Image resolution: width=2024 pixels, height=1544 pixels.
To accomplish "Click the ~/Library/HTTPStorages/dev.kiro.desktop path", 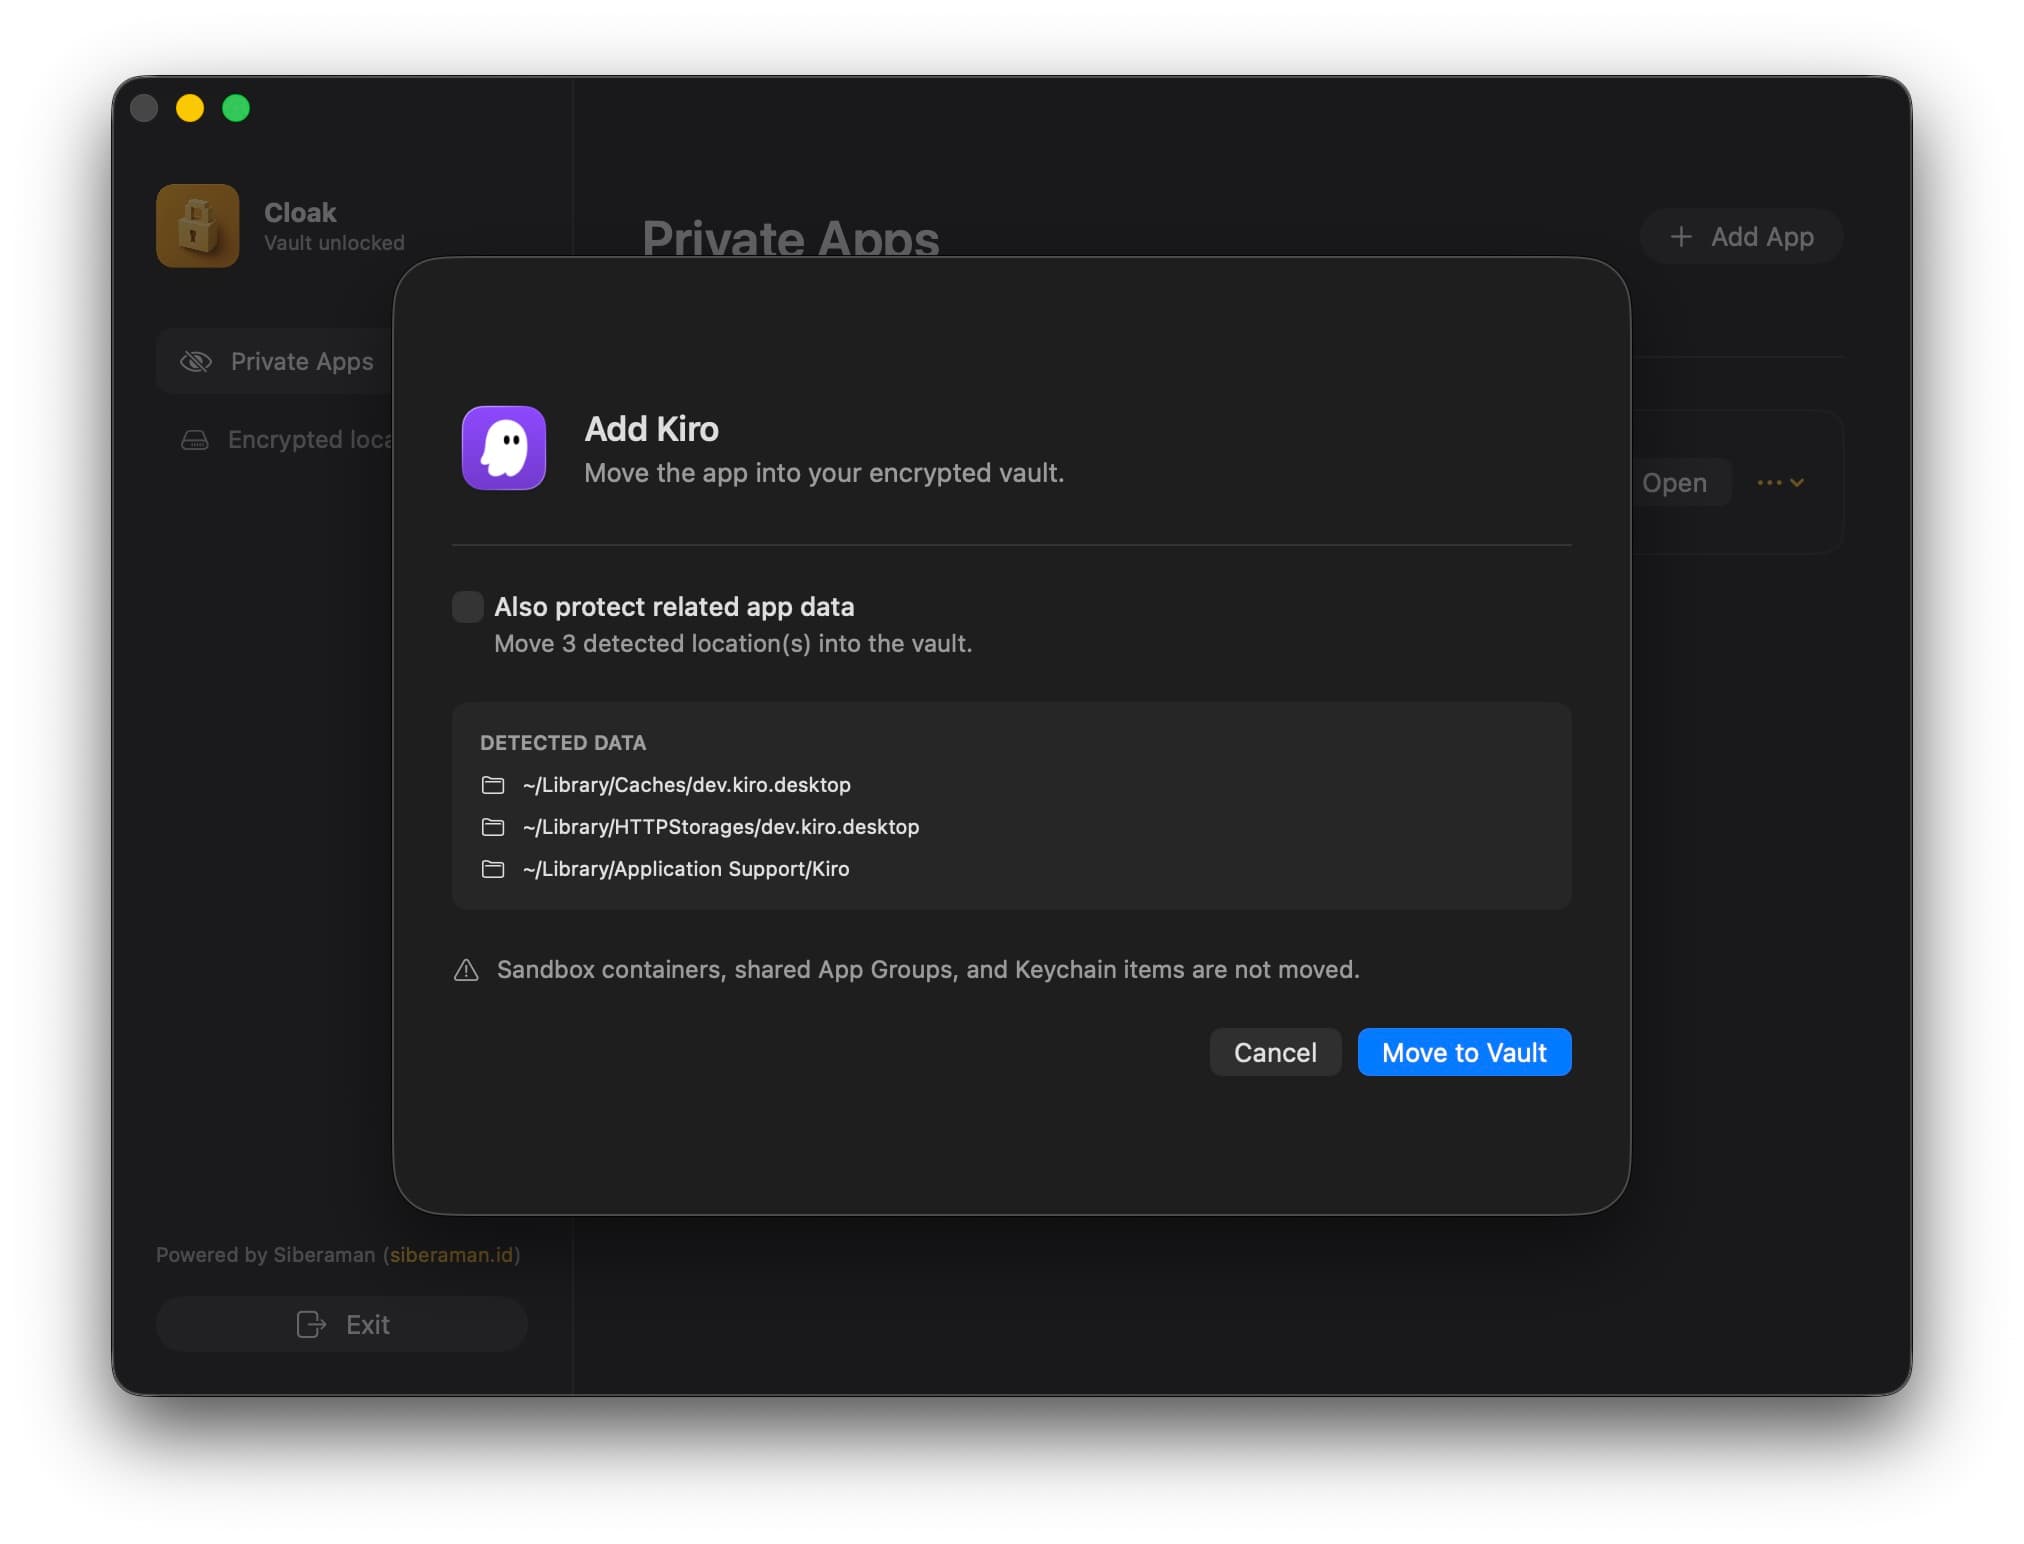I will pyautogui.click(x=720, y=827).
